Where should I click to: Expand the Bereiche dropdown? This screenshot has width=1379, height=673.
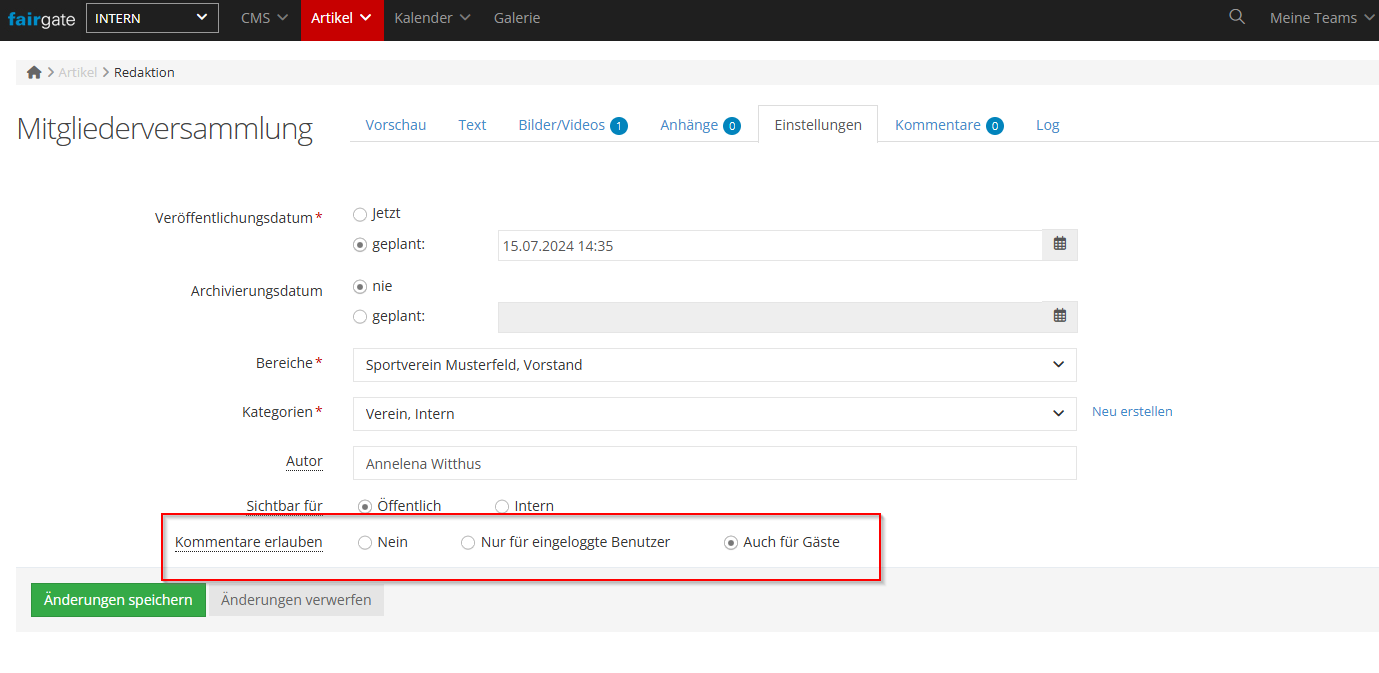coord(714,365)
